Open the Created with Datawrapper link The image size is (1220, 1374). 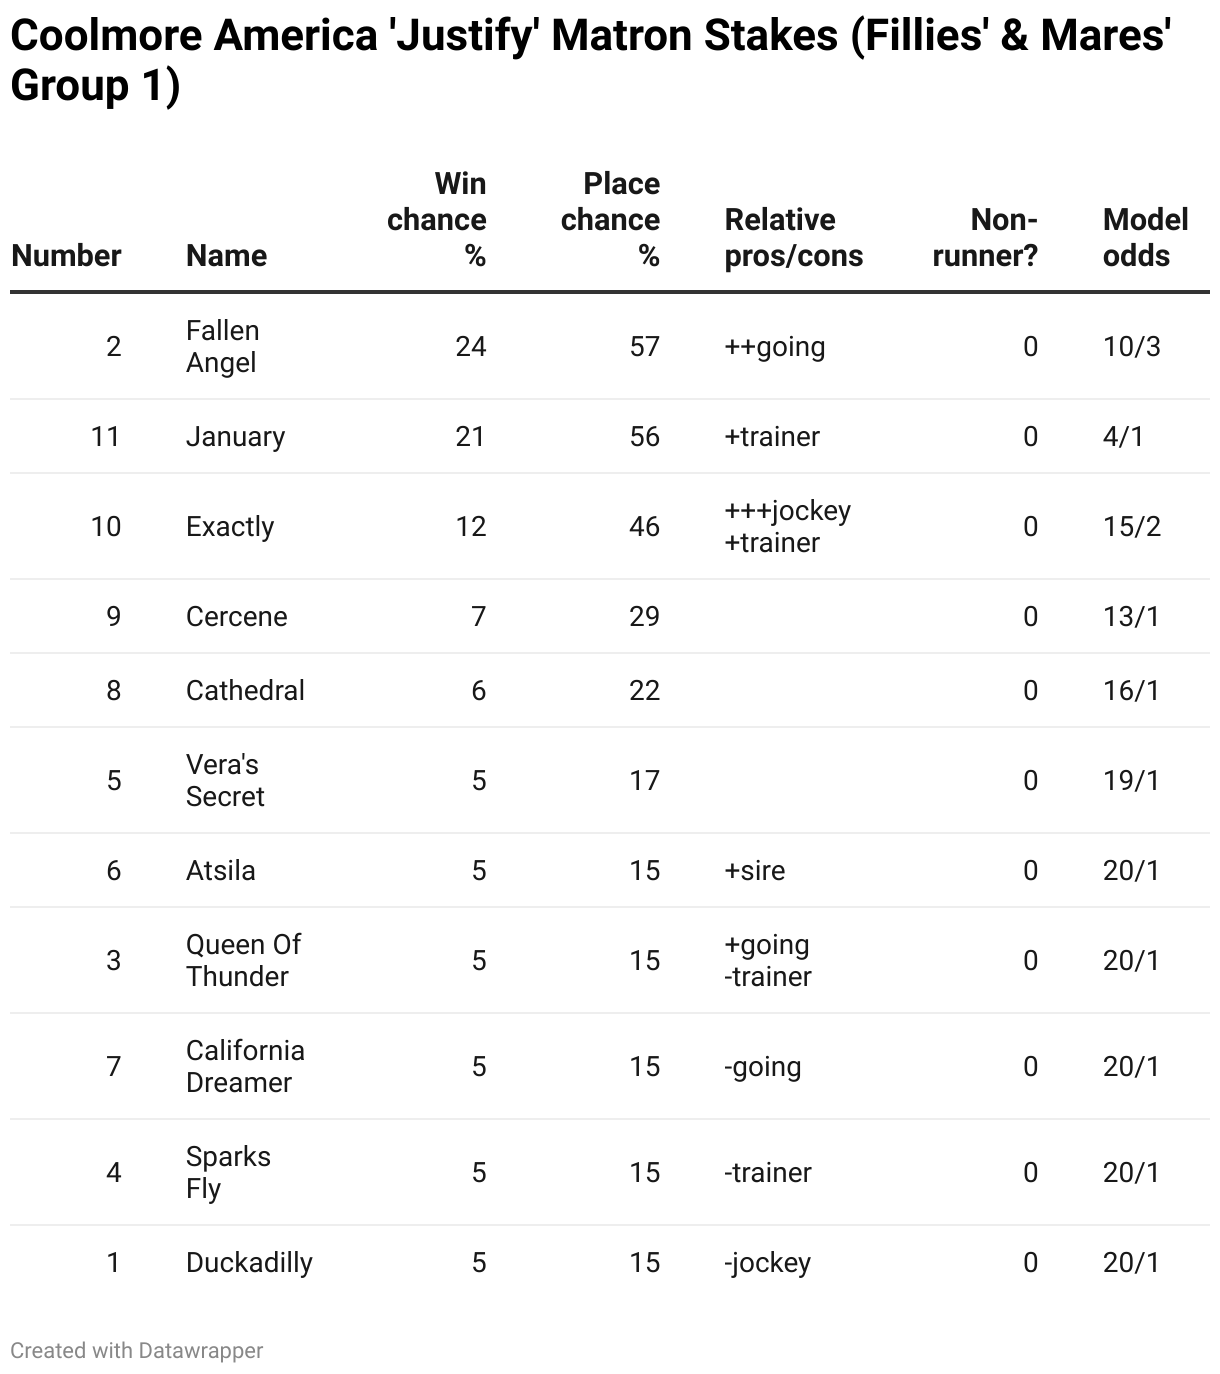click(x=137, y=1350)
